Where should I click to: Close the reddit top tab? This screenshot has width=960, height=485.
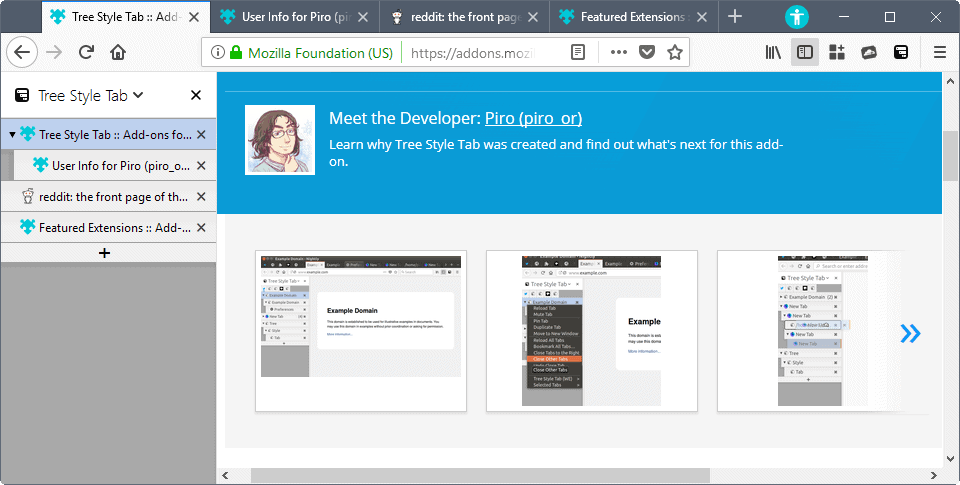(x=533, y=17)
